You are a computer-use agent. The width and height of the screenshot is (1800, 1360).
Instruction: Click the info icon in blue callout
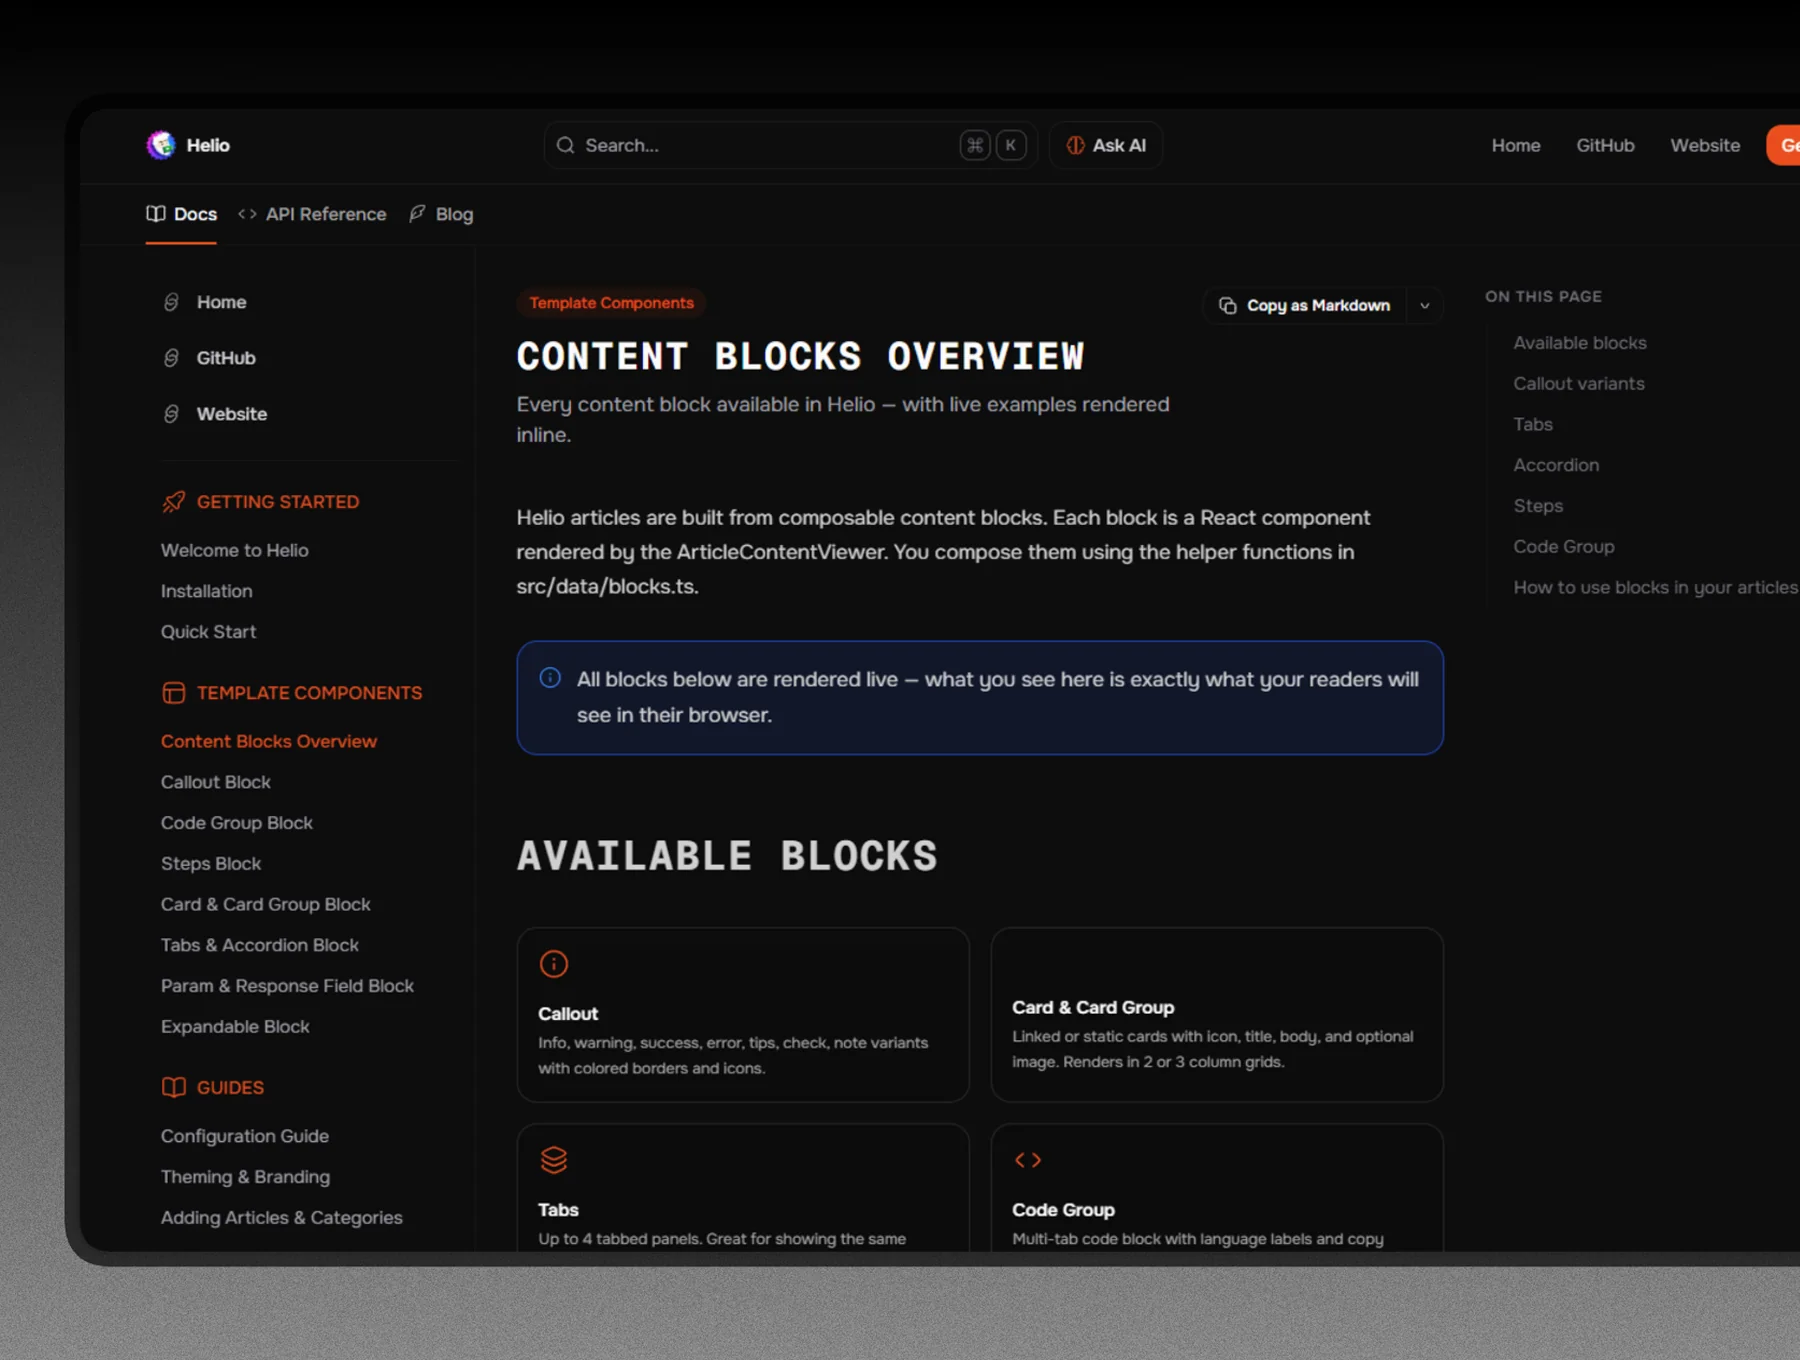point(550,678)
